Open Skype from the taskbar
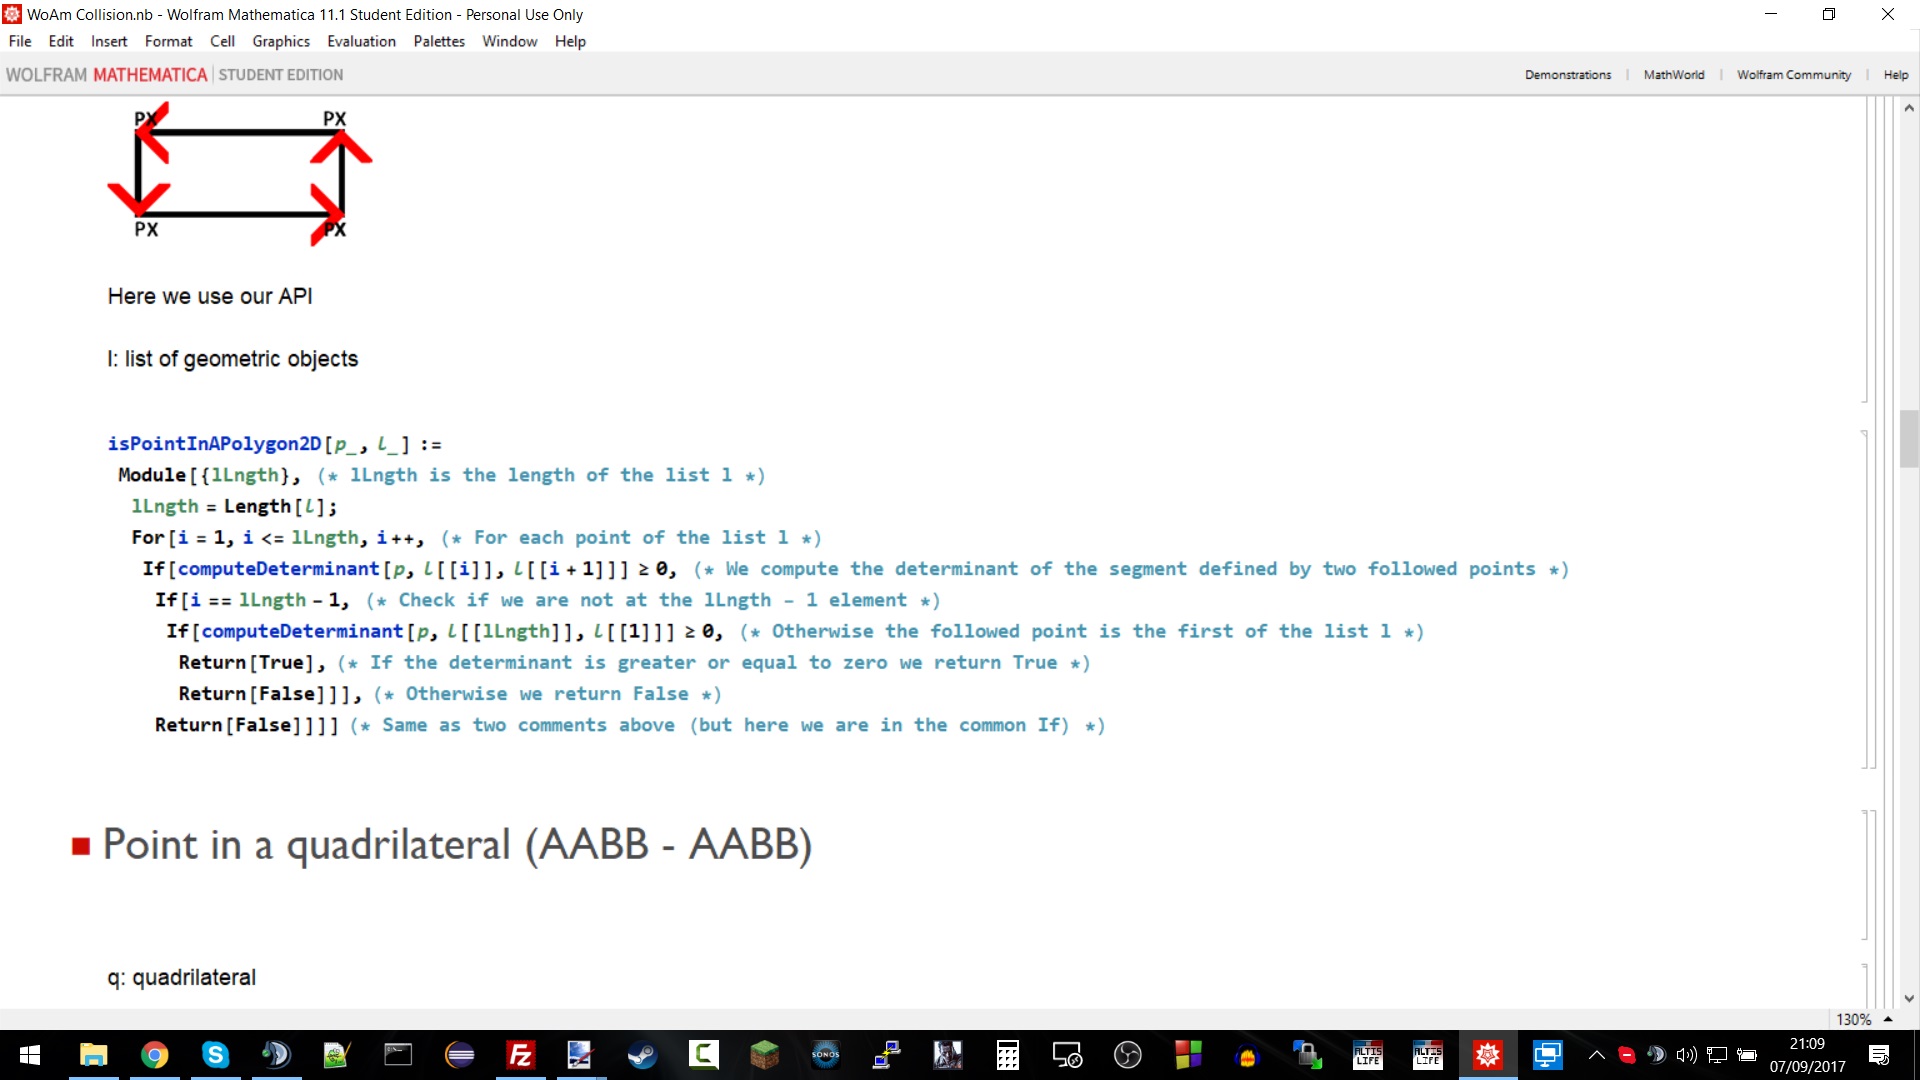 tap(215, 1055)
